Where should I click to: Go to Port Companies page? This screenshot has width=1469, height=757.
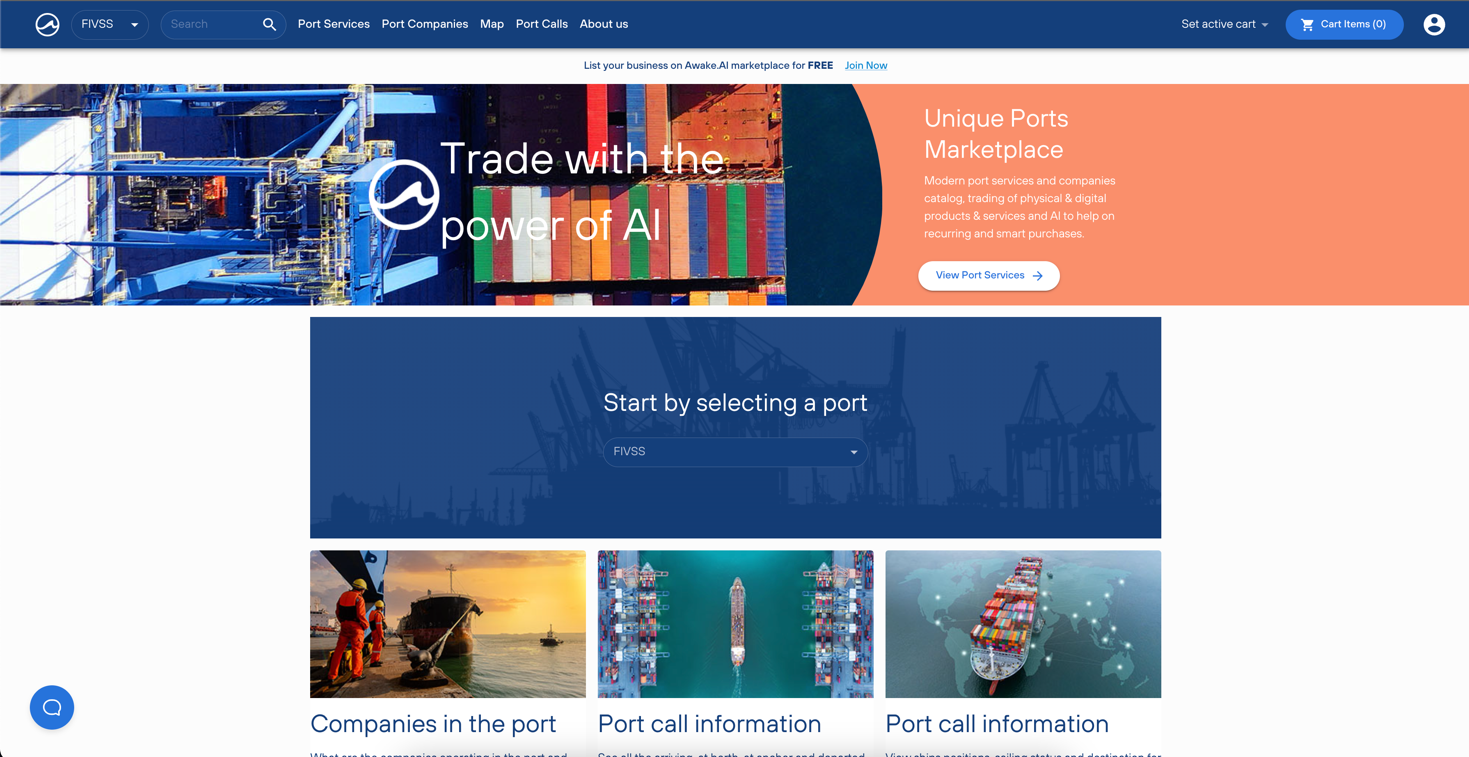[x=424, y=24]
